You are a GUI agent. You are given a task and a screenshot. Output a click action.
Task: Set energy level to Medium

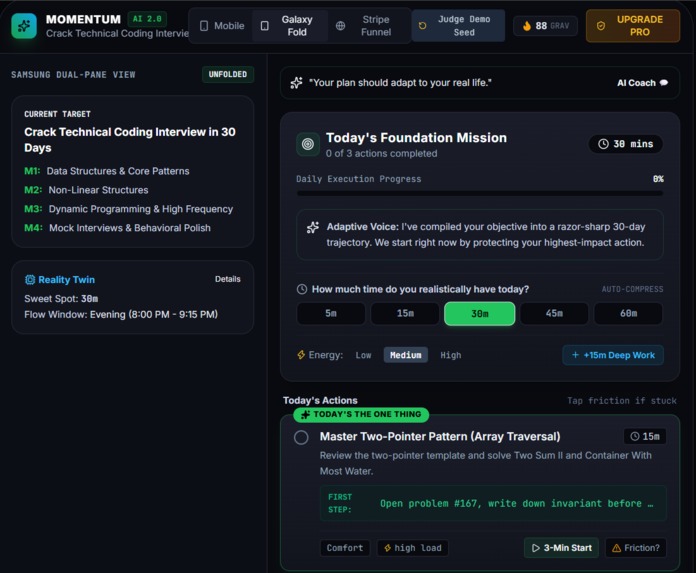pyautogui.click(x=406, y=355)
